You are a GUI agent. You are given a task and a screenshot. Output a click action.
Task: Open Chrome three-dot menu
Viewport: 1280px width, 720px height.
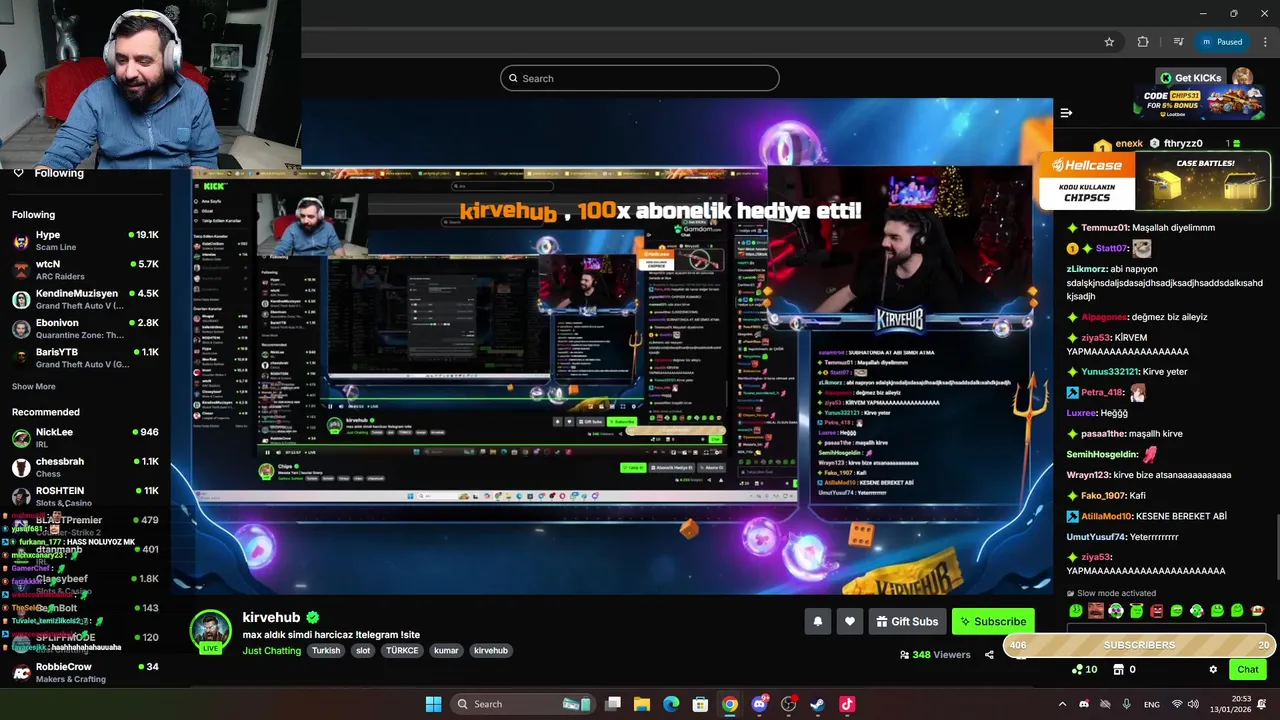coord(1266,42)
